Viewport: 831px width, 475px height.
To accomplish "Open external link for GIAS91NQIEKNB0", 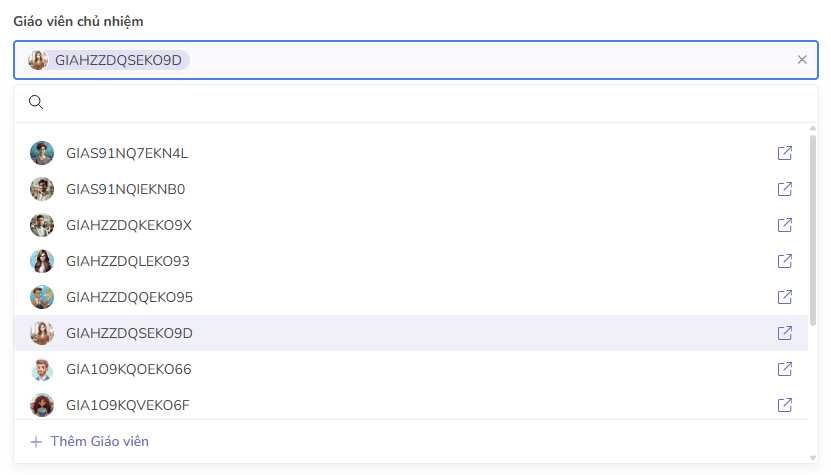I will (785, 189).
